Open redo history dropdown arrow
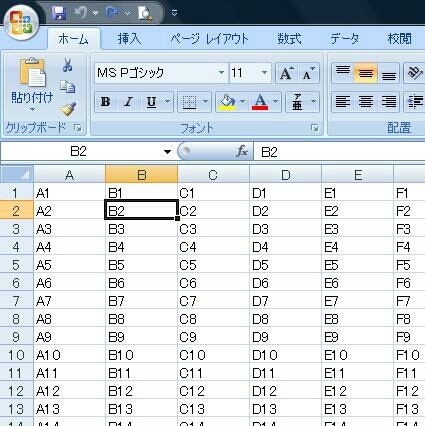This screenshot has height=426, width=425. (x=127, y=13)
